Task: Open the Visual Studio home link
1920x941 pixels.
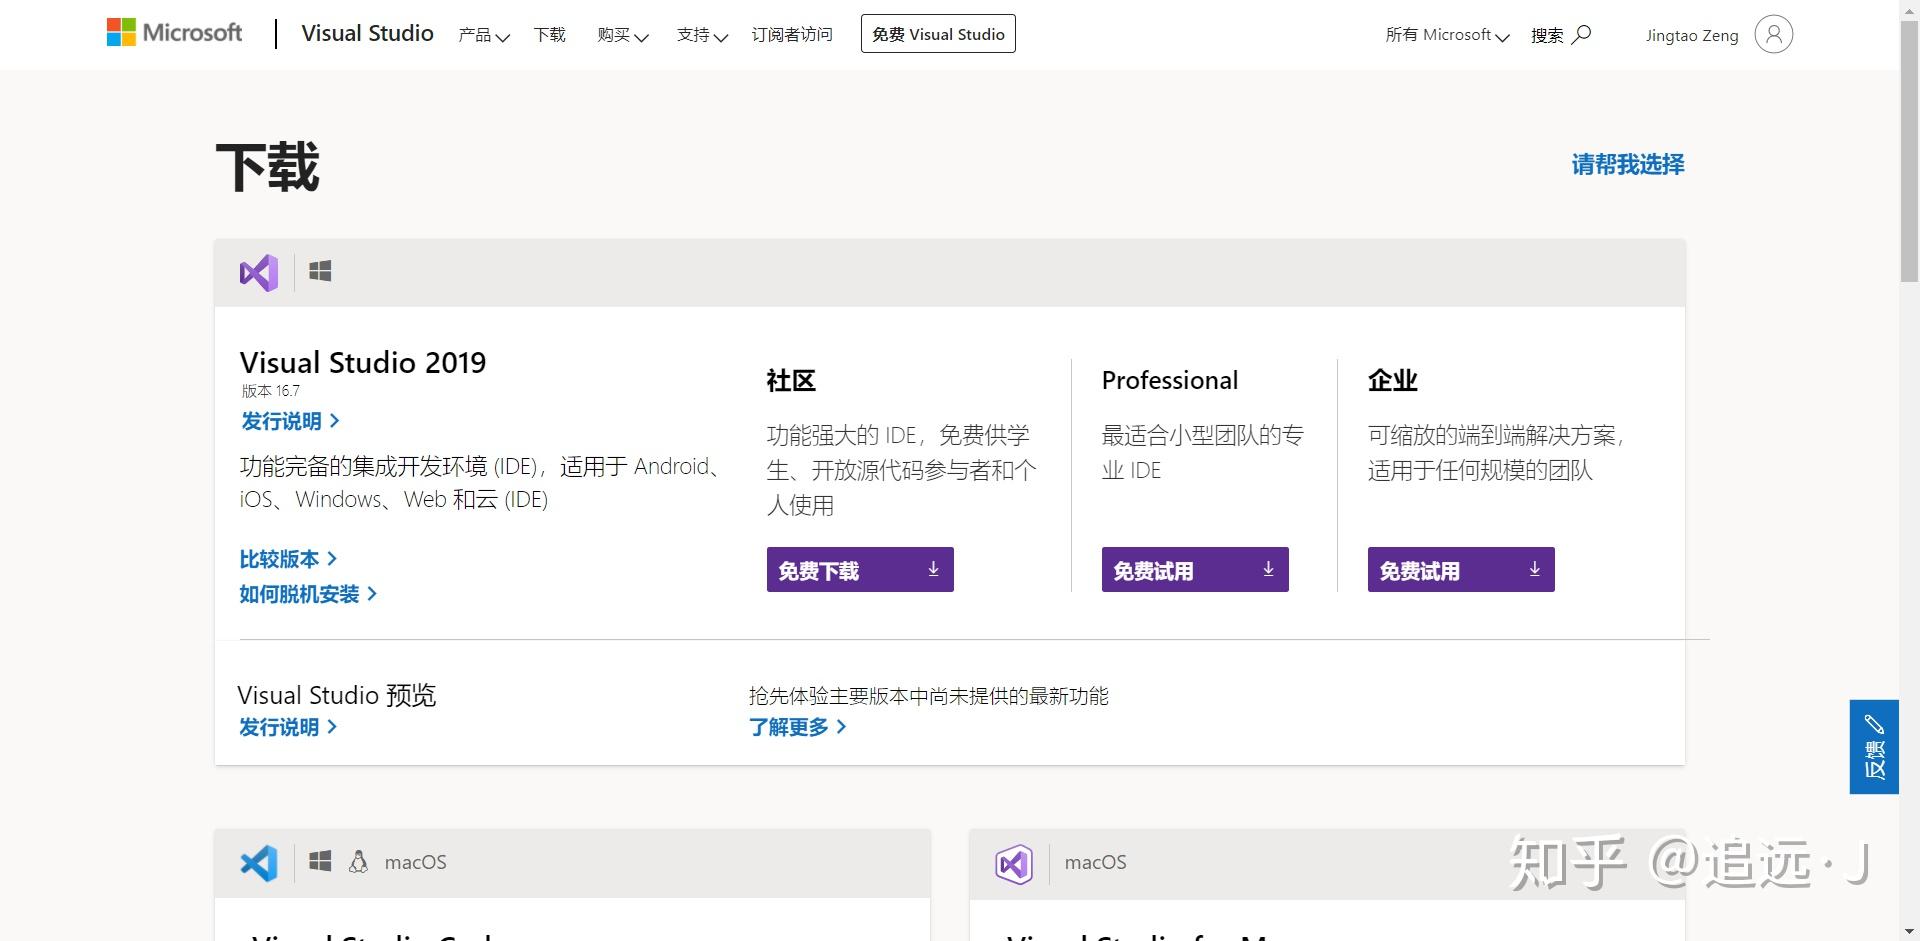Action: (367, 33)
